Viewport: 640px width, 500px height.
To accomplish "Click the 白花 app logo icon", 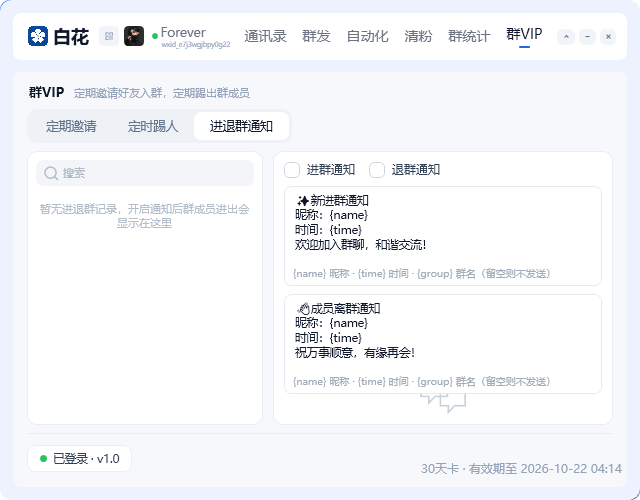I will (x=38, y=36).
